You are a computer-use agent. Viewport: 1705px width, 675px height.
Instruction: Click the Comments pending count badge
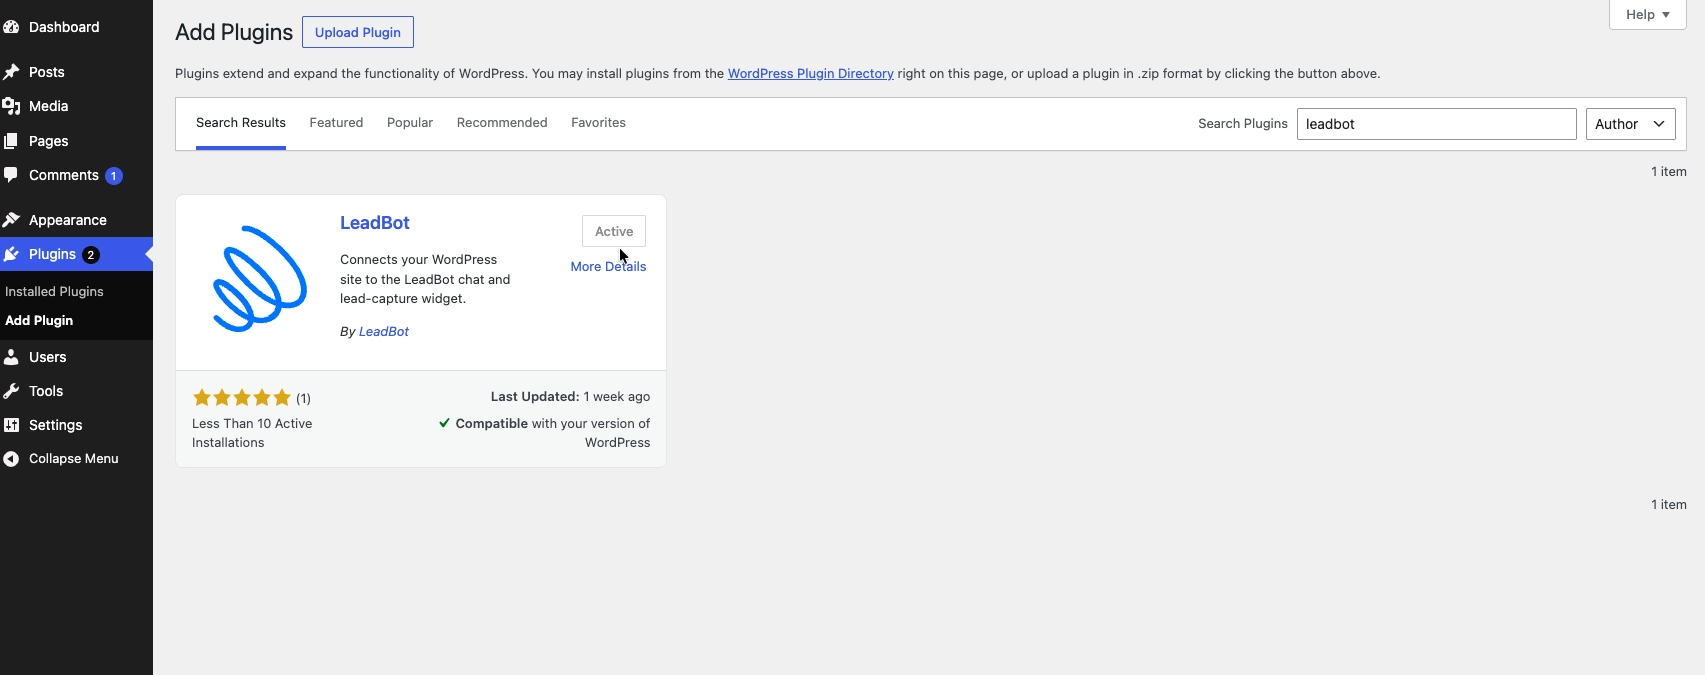tap(114, 176)
